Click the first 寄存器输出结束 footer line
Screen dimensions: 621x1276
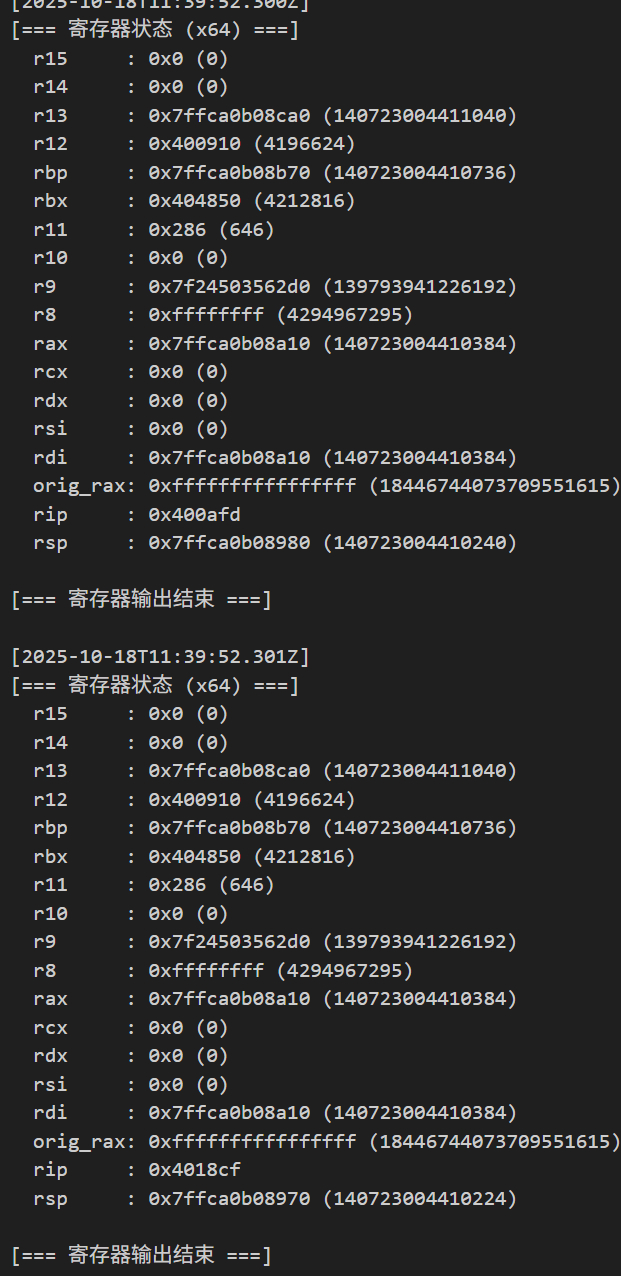point(141,600)
